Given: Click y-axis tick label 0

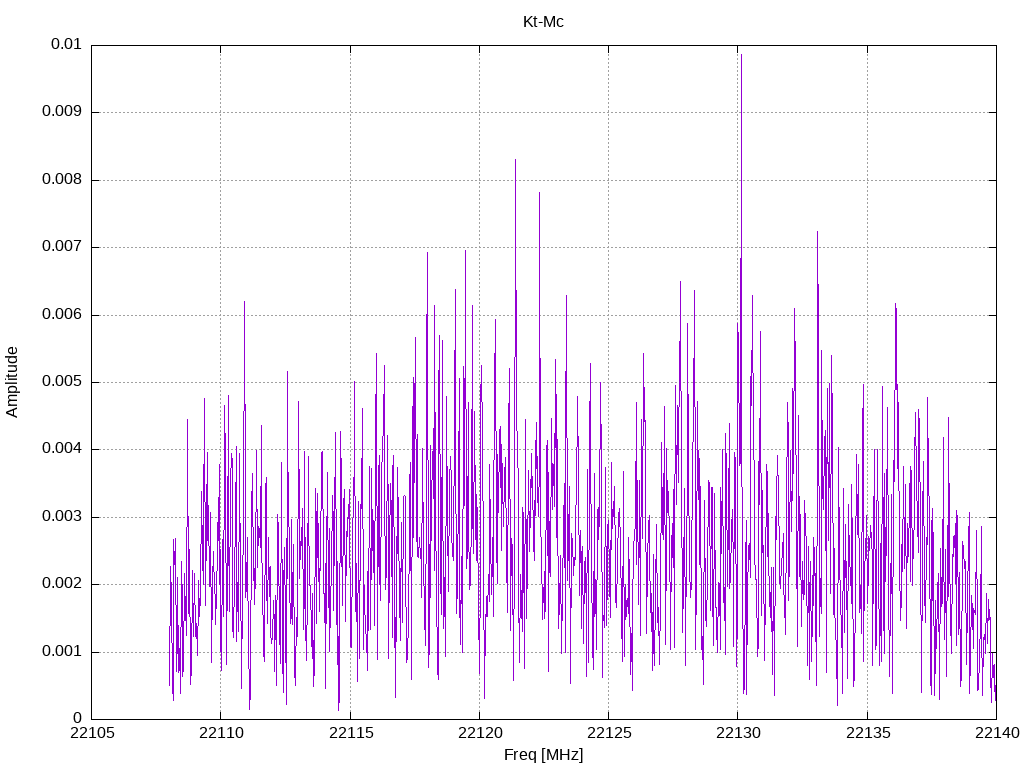Looking at the screenshot, I should pyautogui.click(x=78, y=719).
